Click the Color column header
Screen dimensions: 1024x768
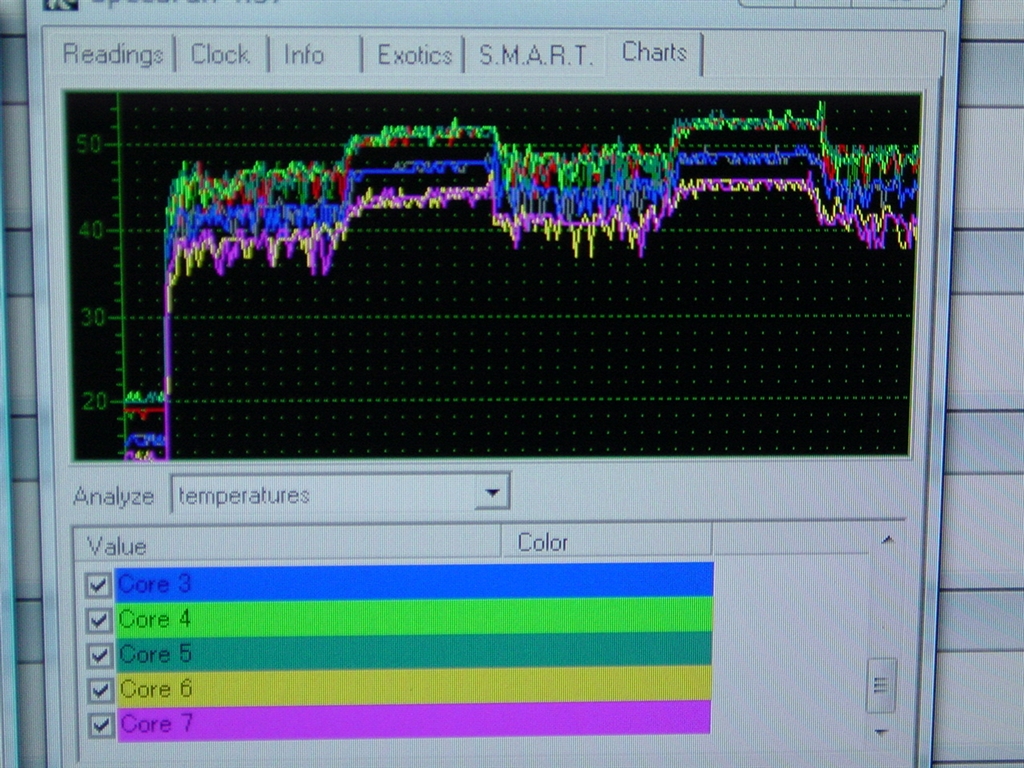coord(543,542)
